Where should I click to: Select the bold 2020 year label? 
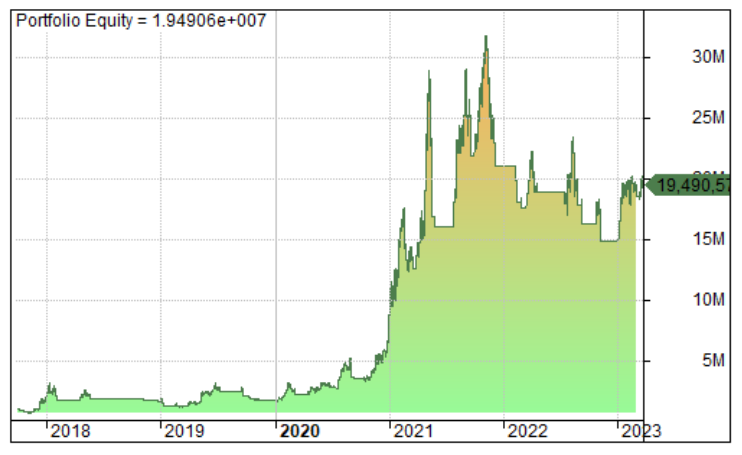(x=300, y=431)
